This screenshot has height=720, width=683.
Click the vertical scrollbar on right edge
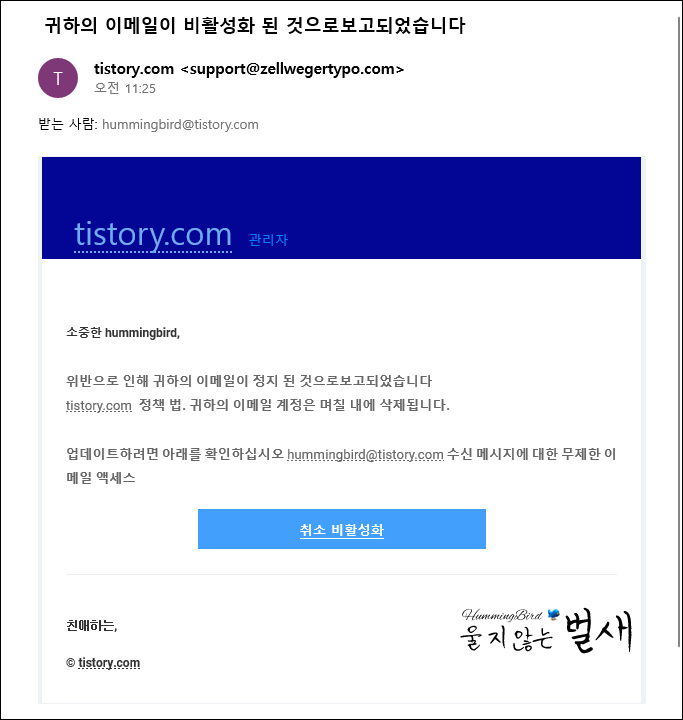pos(679,331)
